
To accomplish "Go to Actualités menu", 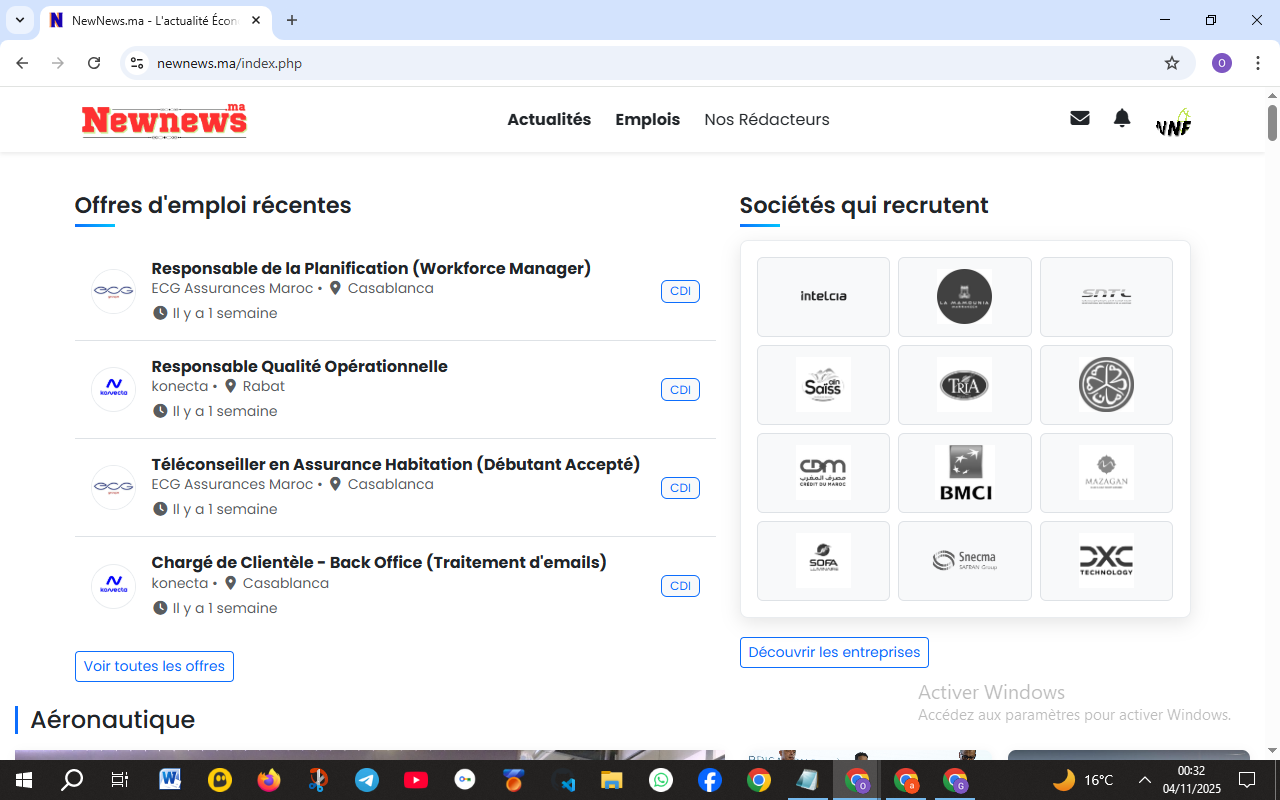I will (549, 119).
